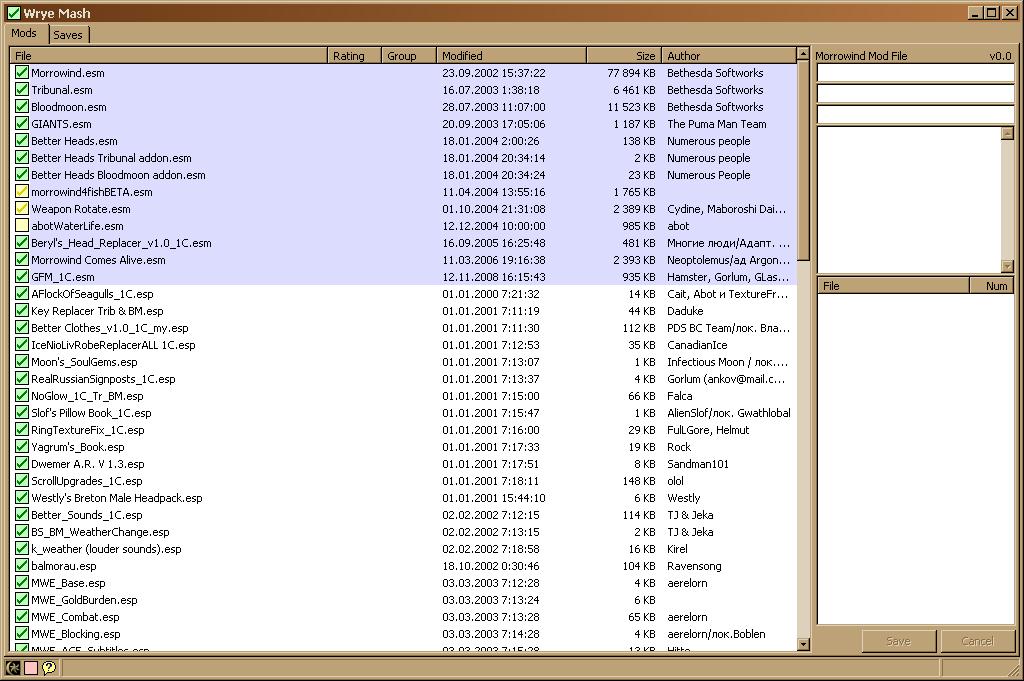Toggle the Tribunal.esm checkbox
Viewport: 1024px width, 681px height.
pyautogui.click(x=22, y=89)
